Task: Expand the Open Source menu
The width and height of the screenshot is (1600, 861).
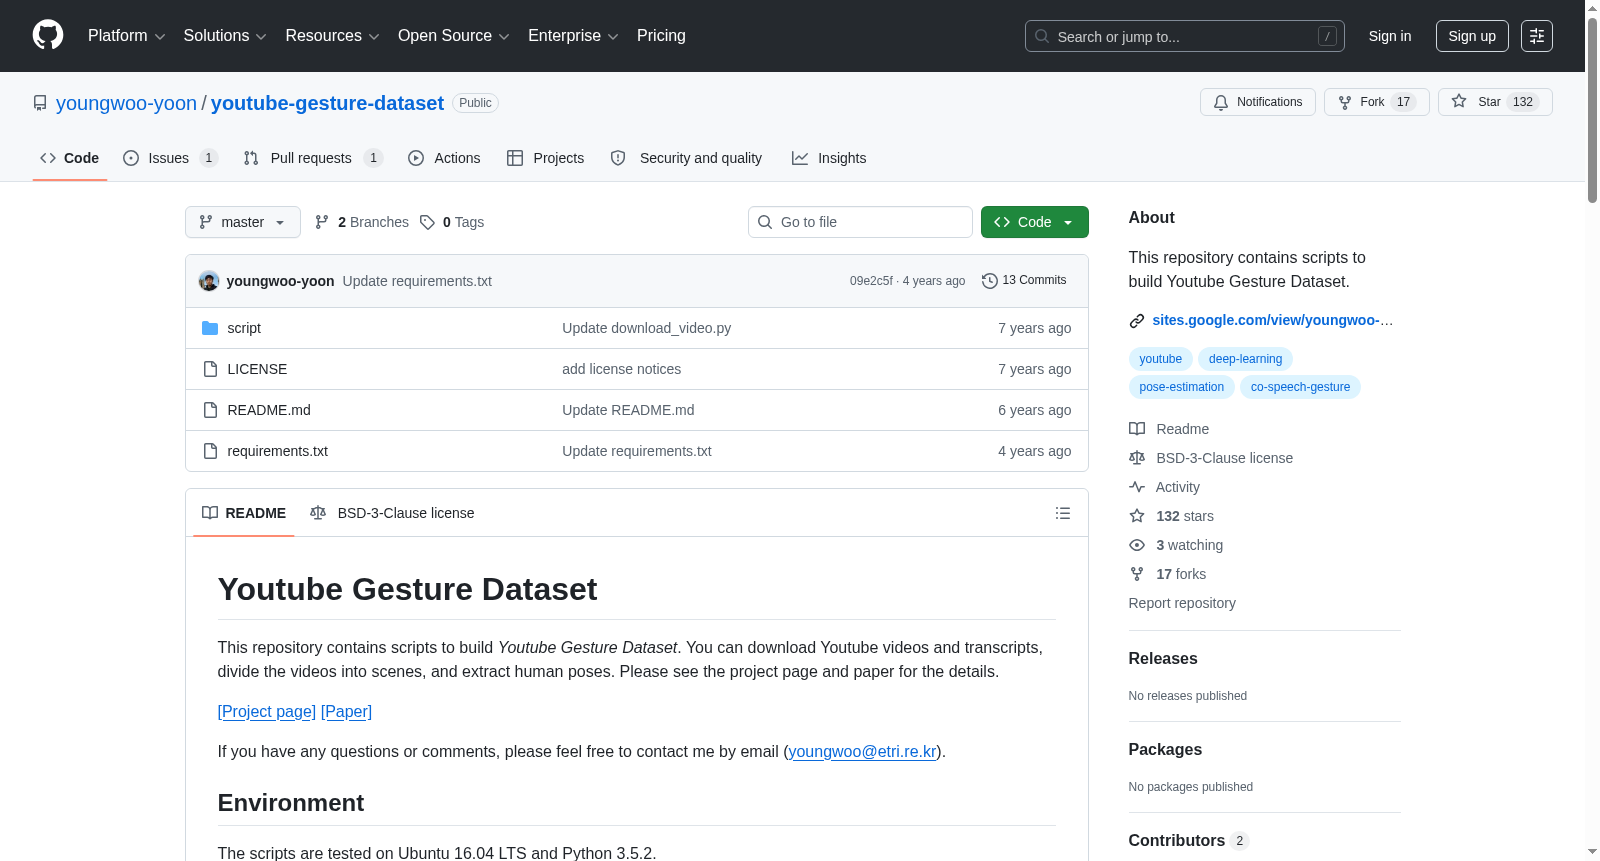Action: coord(453,36)
